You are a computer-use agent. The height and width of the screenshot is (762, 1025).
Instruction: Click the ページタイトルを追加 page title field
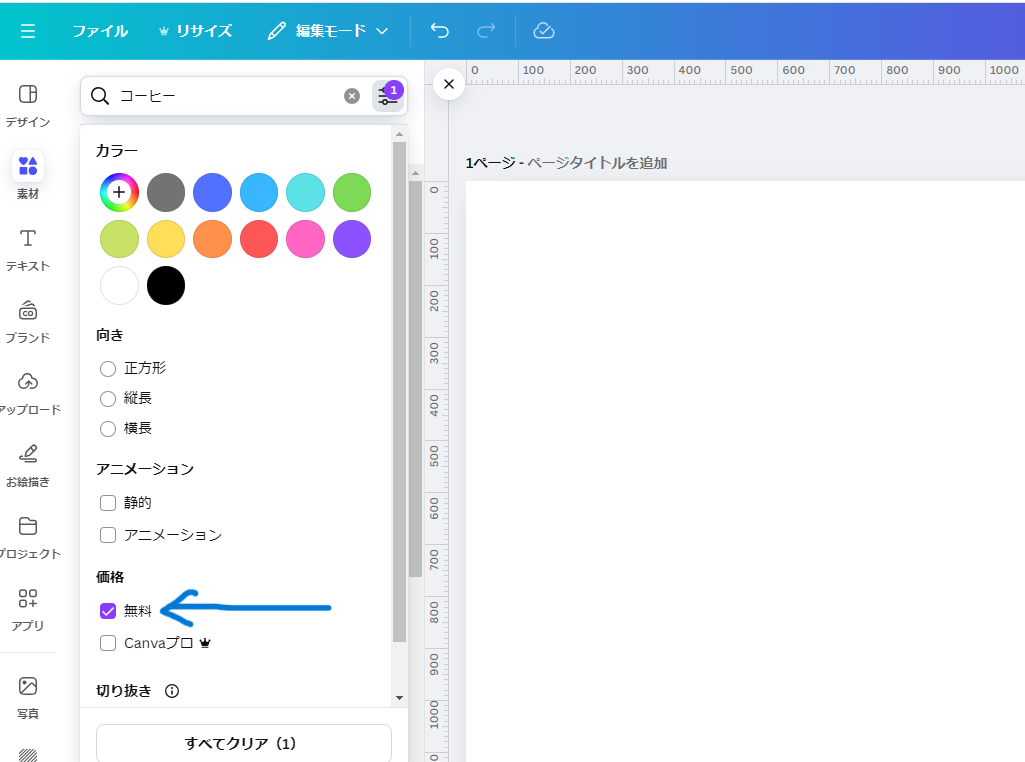tap(597, 163)
